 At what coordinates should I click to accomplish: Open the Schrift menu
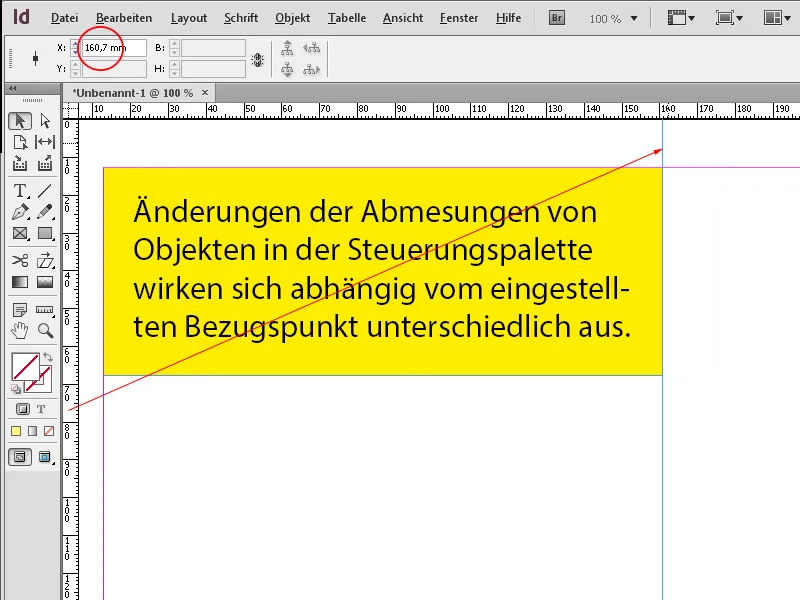point(241,18)
